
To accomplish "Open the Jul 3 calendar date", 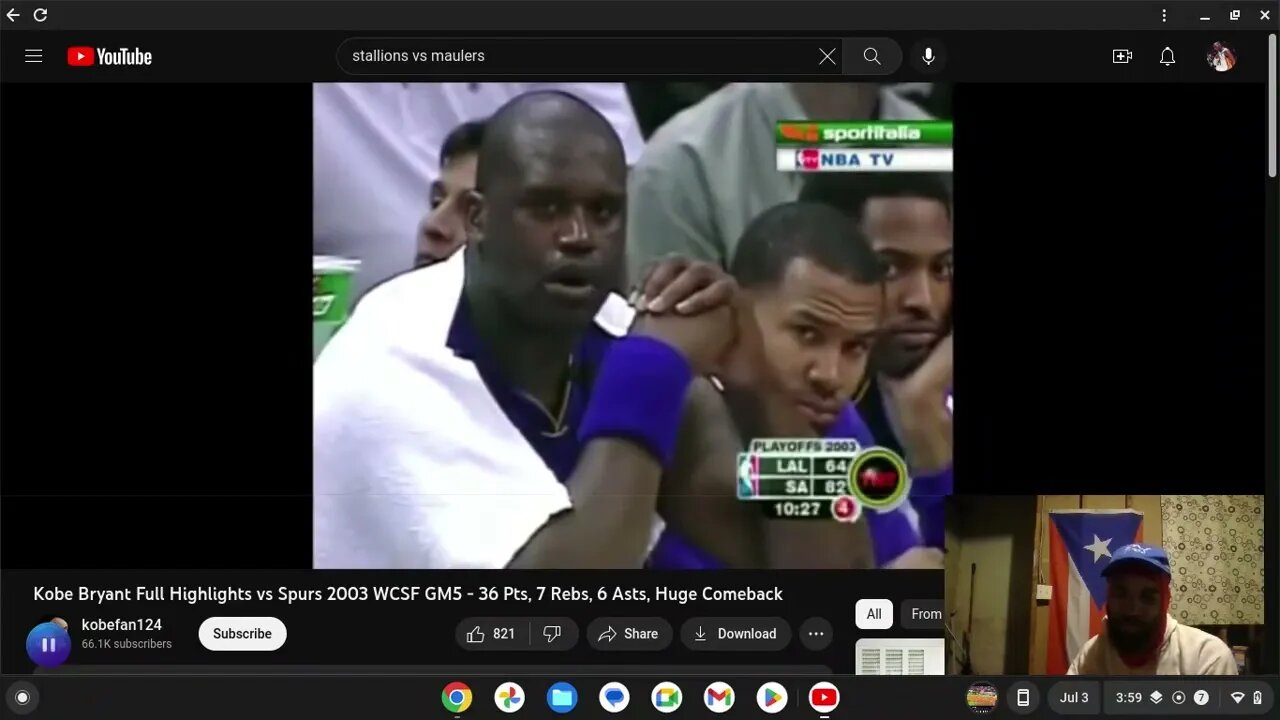I will (1074, 697).
